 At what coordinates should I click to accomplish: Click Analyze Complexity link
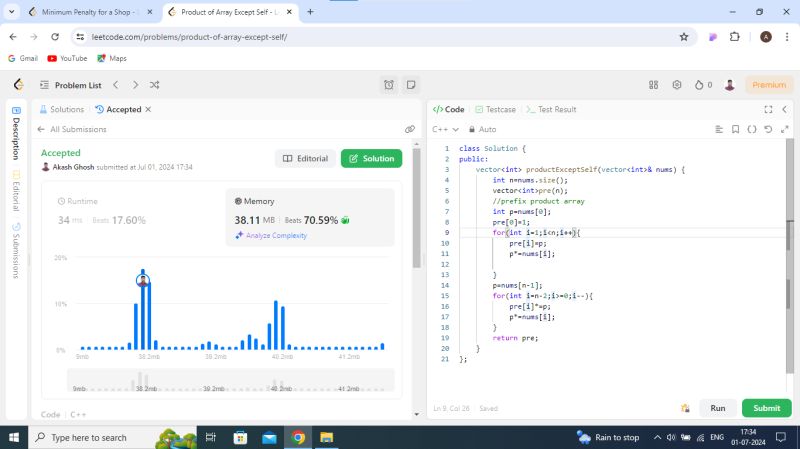click(x=271, y=235)
